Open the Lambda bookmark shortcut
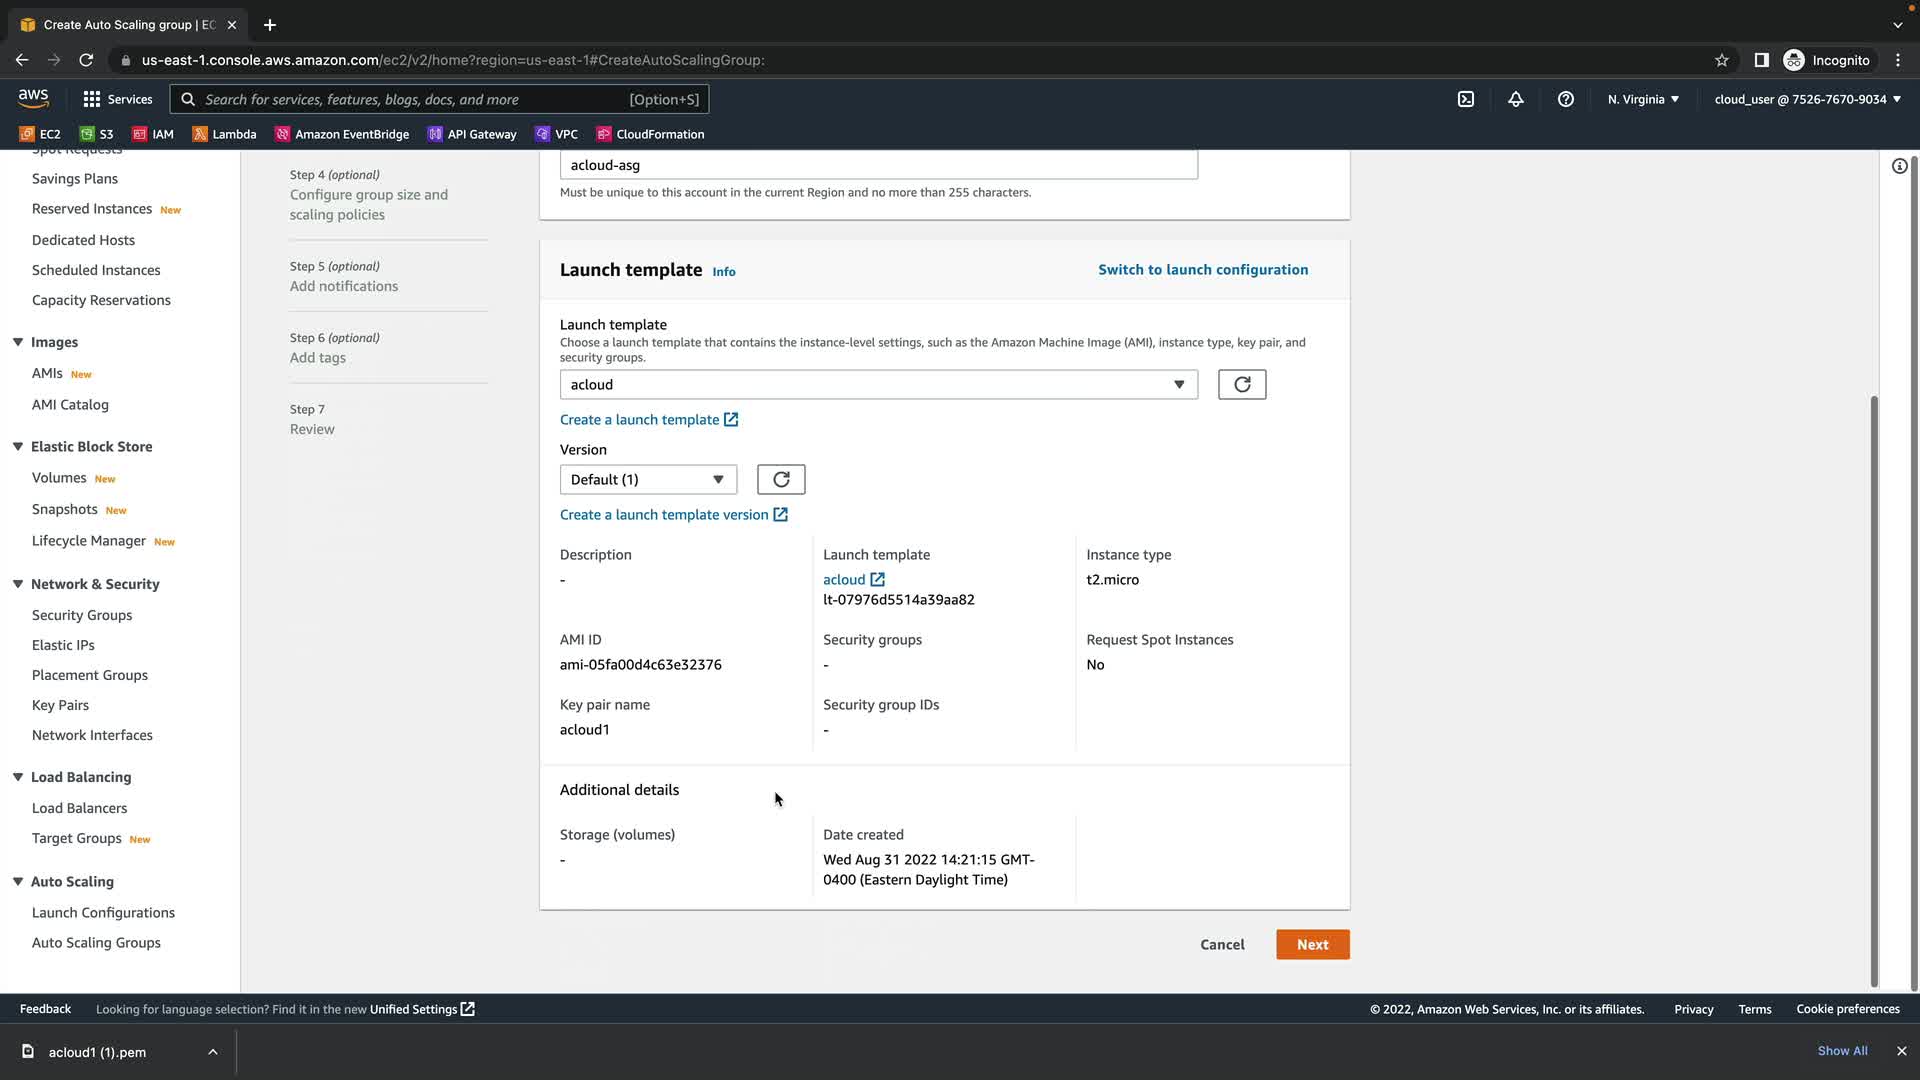The image size is (1920, 1080). [x=225, y=134]
